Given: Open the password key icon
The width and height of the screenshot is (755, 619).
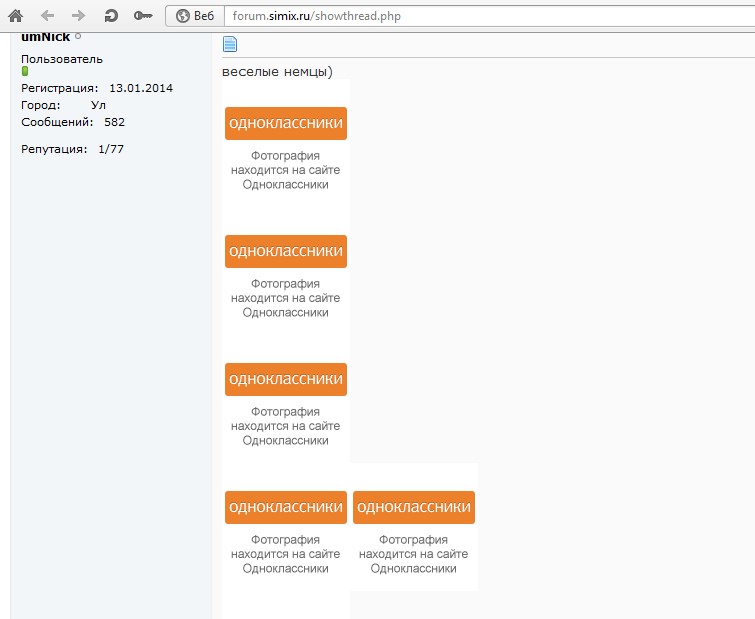Looking at the screenshot, I should point(143,16).
